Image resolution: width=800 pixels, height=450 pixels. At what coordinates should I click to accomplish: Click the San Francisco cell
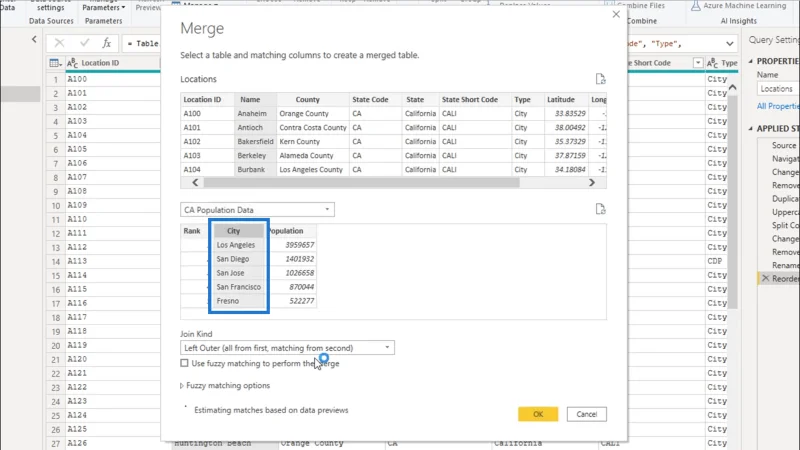pos(239,287)
